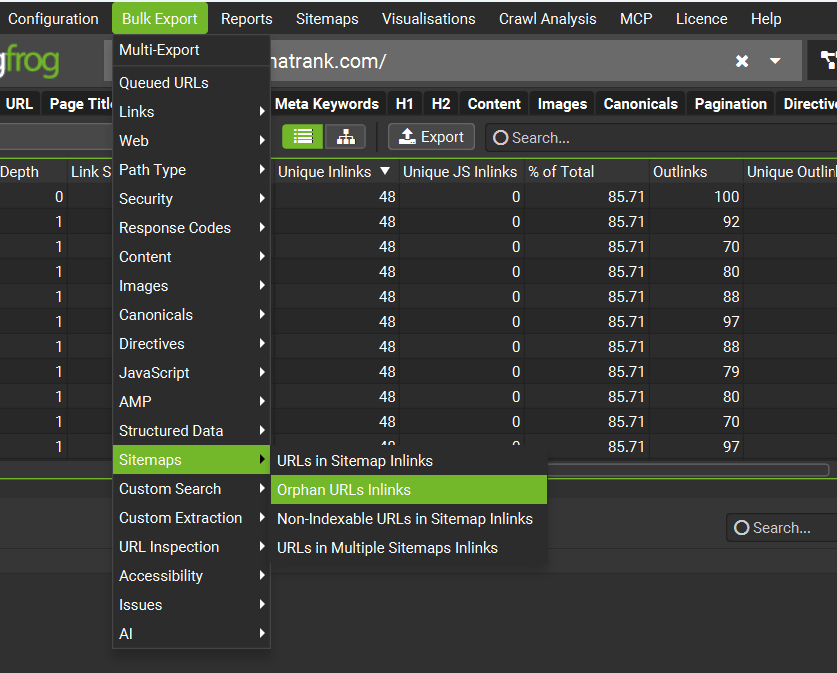This screenshot has width=837, height=673.
Task: Open the Pagination tab
Action: pyautogui.click(x=730, y=104)
